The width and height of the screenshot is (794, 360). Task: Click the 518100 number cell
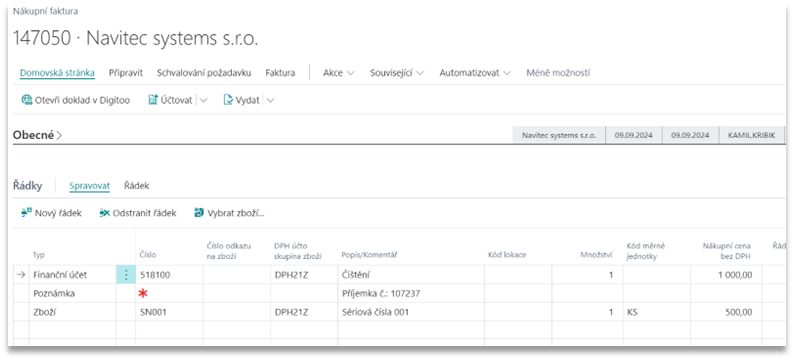pos(169,275)
